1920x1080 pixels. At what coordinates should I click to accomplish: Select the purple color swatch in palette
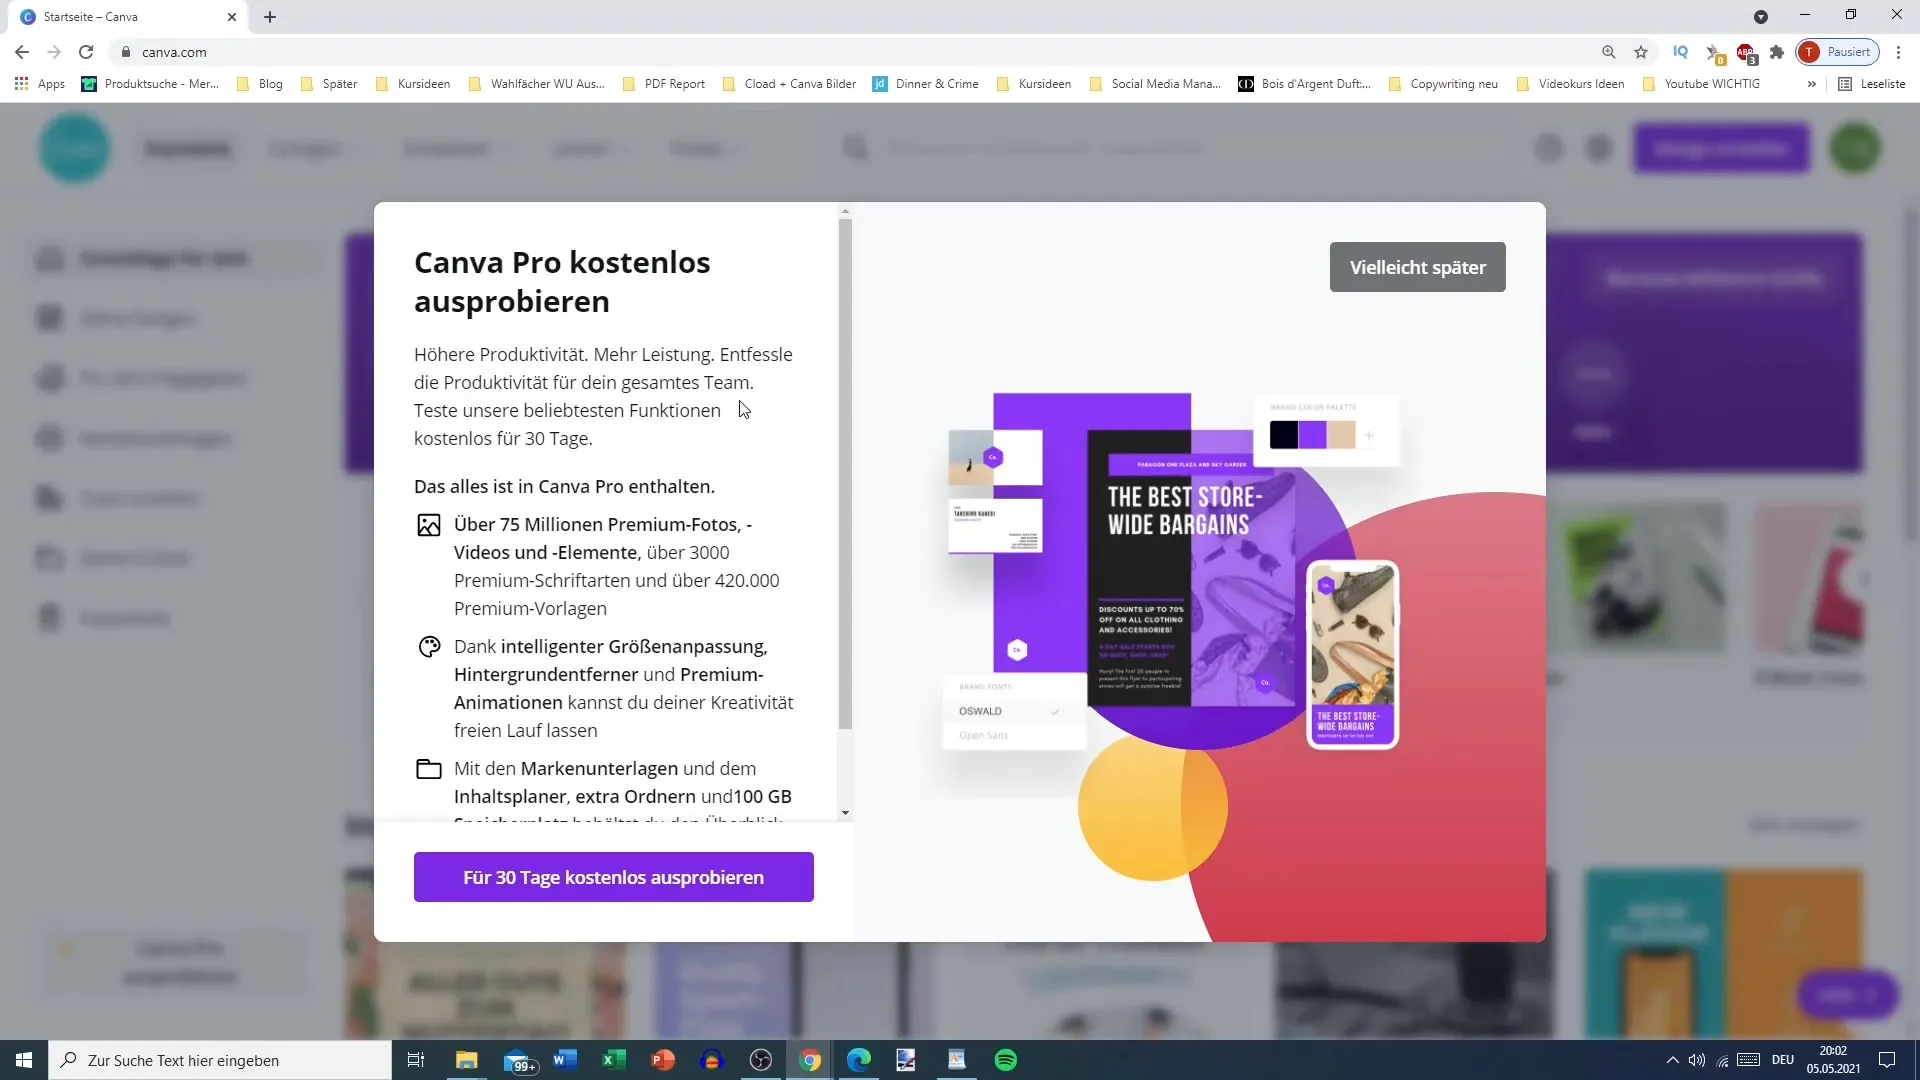coord(1312,435)
